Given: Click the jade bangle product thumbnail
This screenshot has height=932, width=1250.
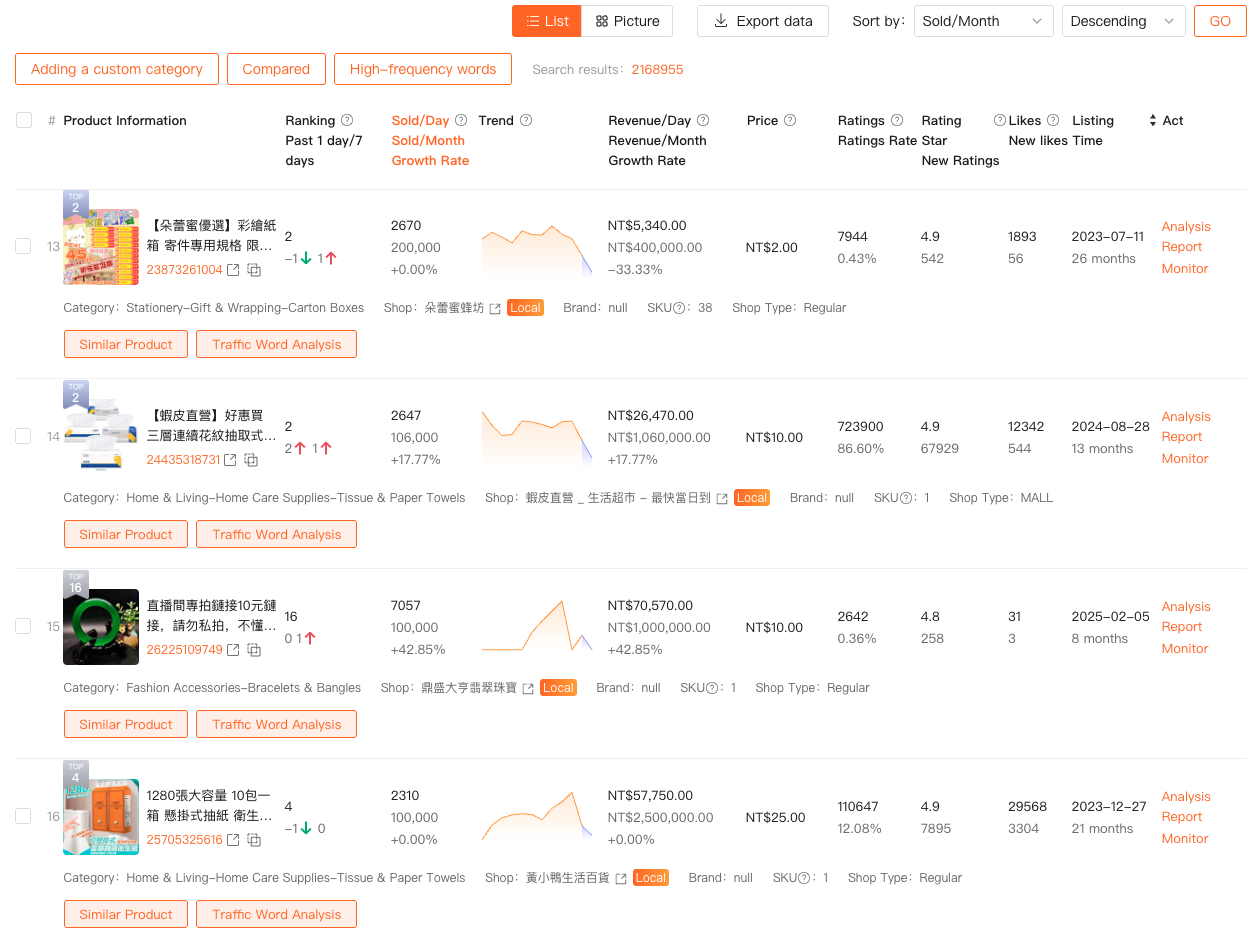Looking at the screenshot, I should click(x=101, y=627).
